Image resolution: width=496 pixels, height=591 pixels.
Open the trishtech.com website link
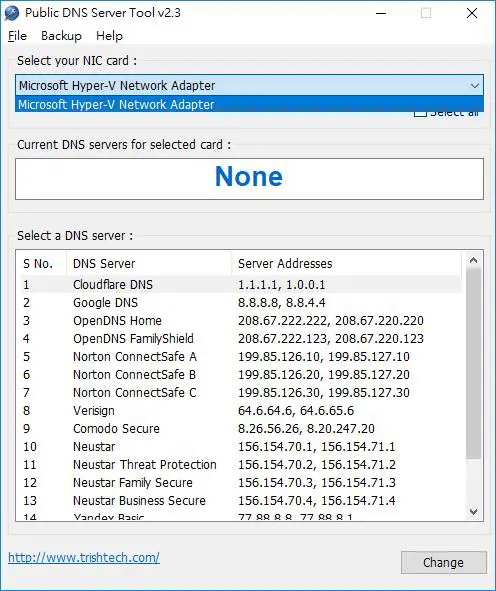pos(84,557)
